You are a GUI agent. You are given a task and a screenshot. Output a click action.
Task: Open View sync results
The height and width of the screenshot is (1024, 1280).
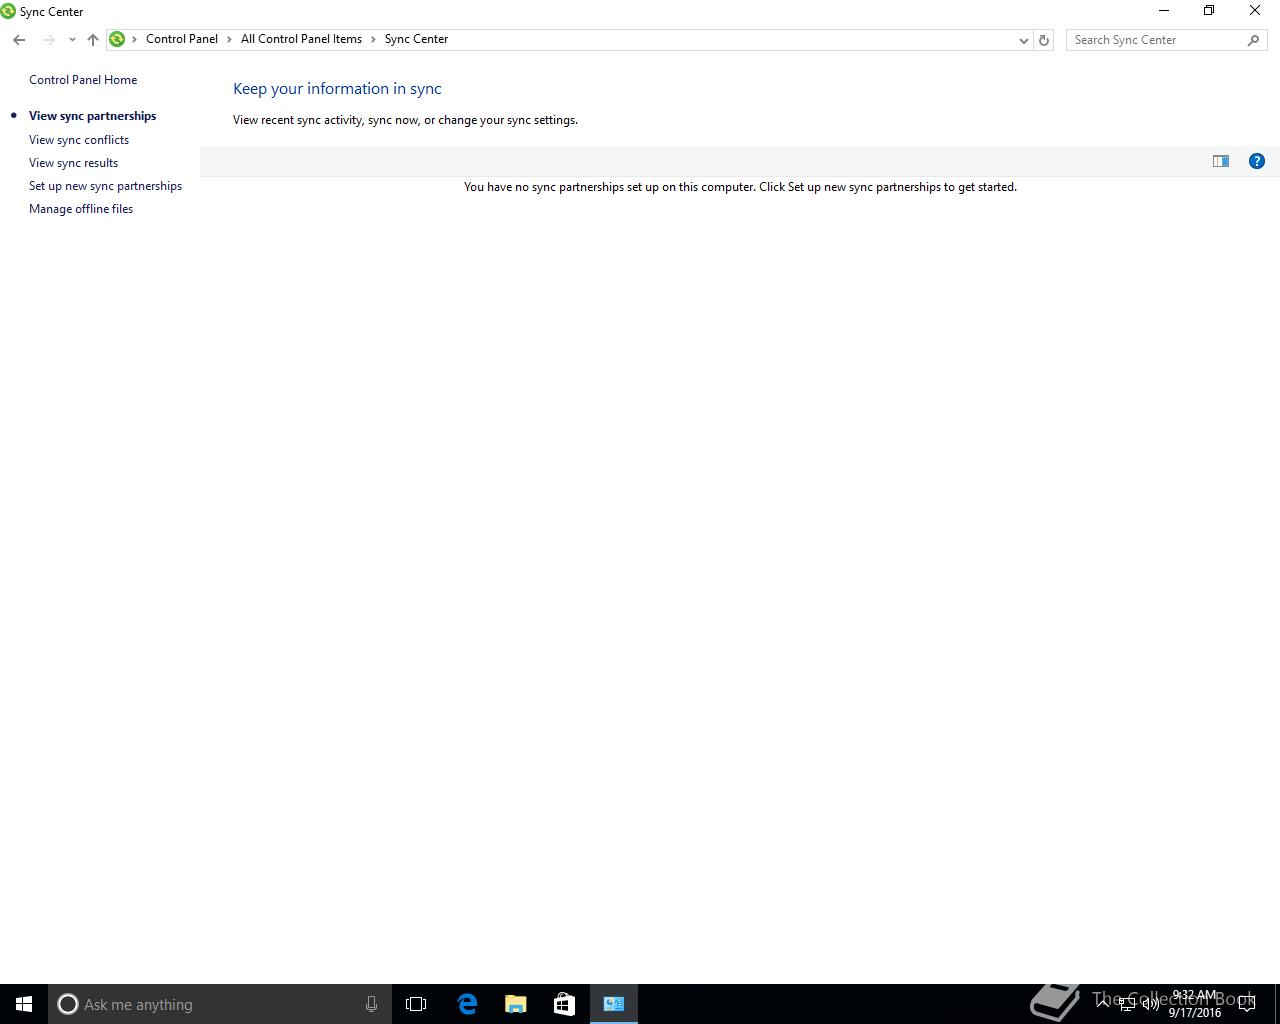[x=73, y=163]
